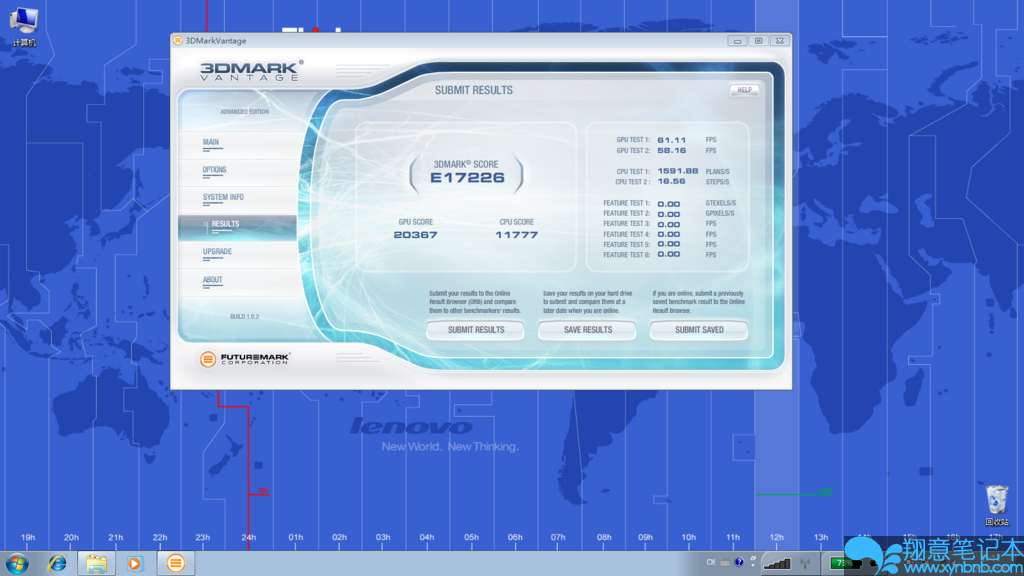The height and width of the screenshot is (576, 1024).
Task: Open the ABOUT page
Action: (x=237, y=281)
